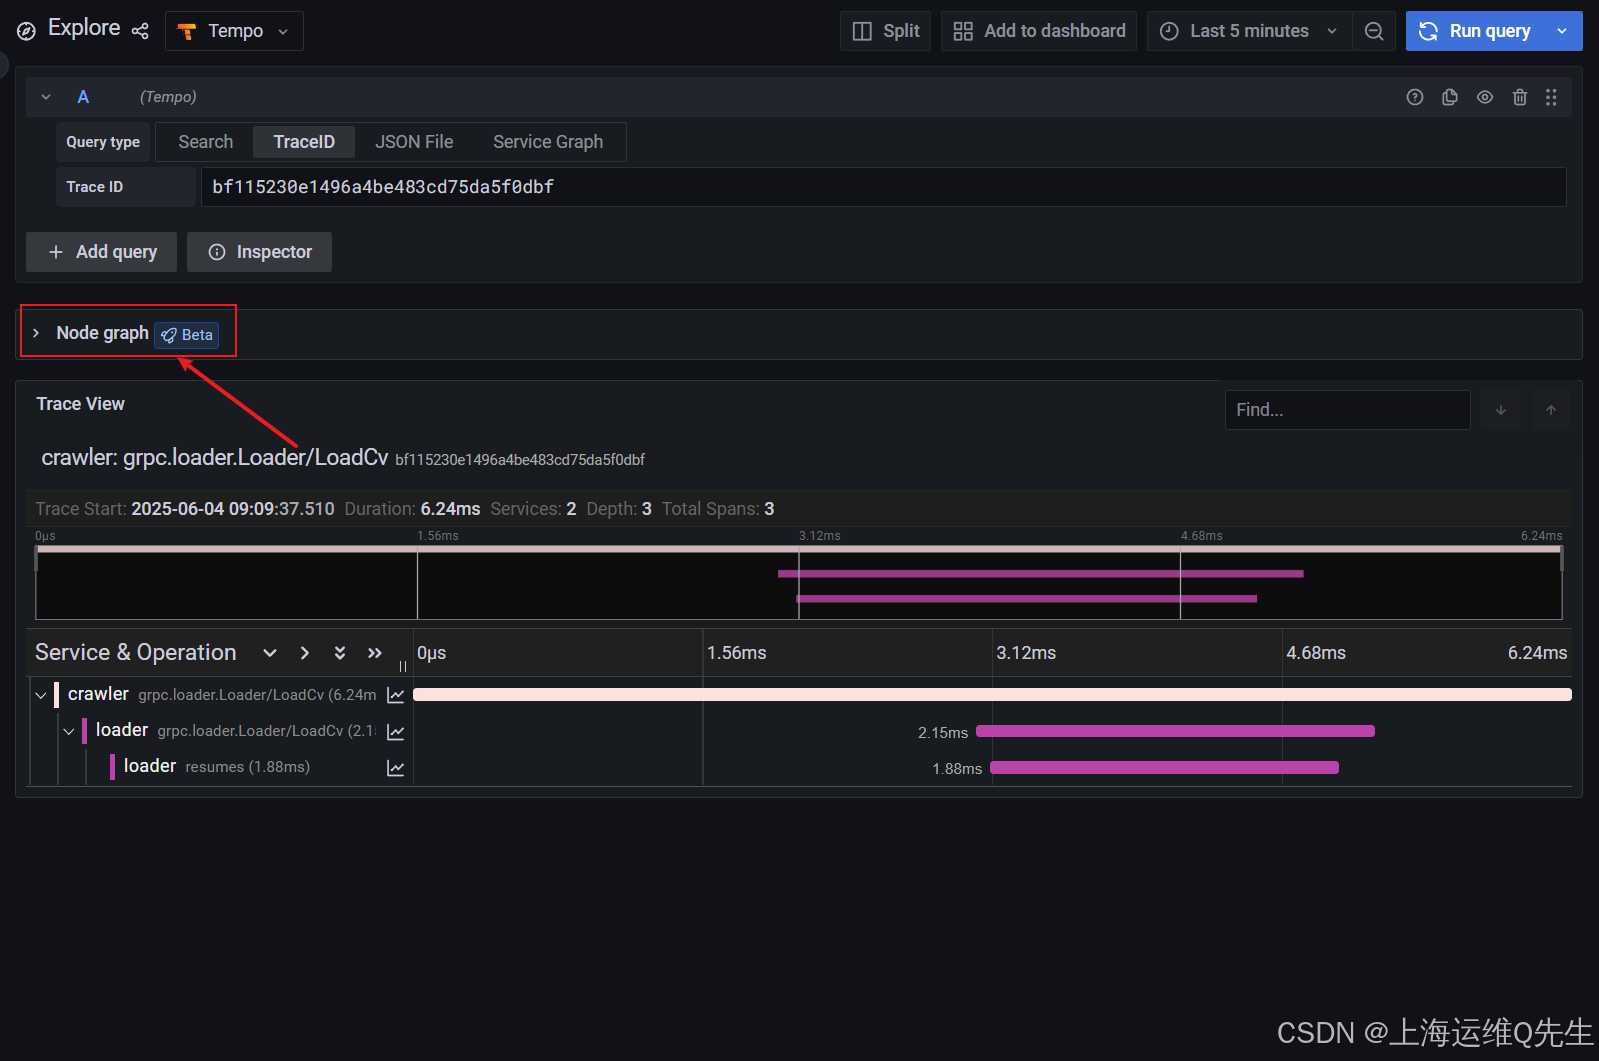Image resolution: width=1599 pixels, height=1061 pixels.
Task: Expand the Node graph panel
Action: (x=36, y=333)
